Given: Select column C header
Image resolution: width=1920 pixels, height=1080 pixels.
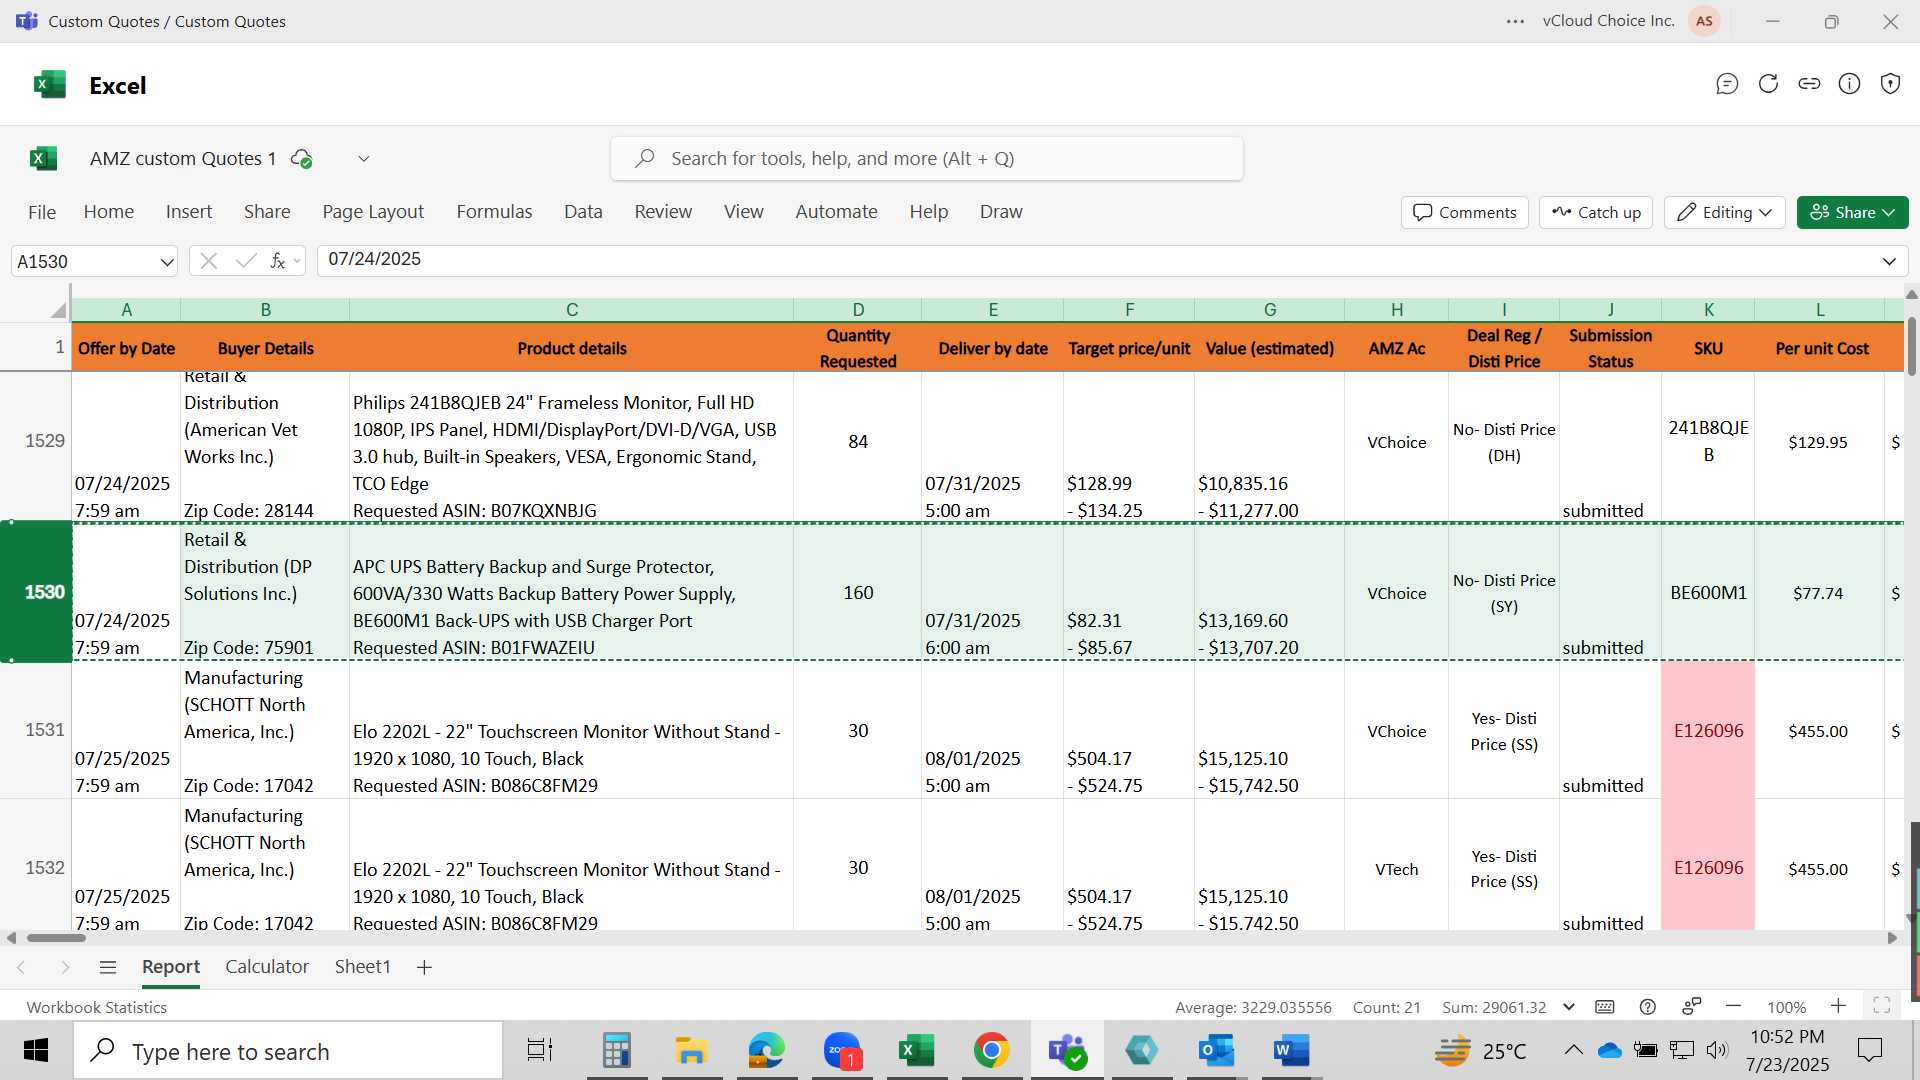Looking at the screenshot, I should pos(572,310).
